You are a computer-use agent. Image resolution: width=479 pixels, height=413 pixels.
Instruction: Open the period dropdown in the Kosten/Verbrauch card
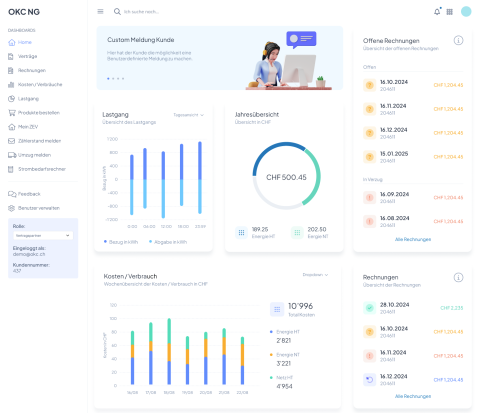pos(315,275)
